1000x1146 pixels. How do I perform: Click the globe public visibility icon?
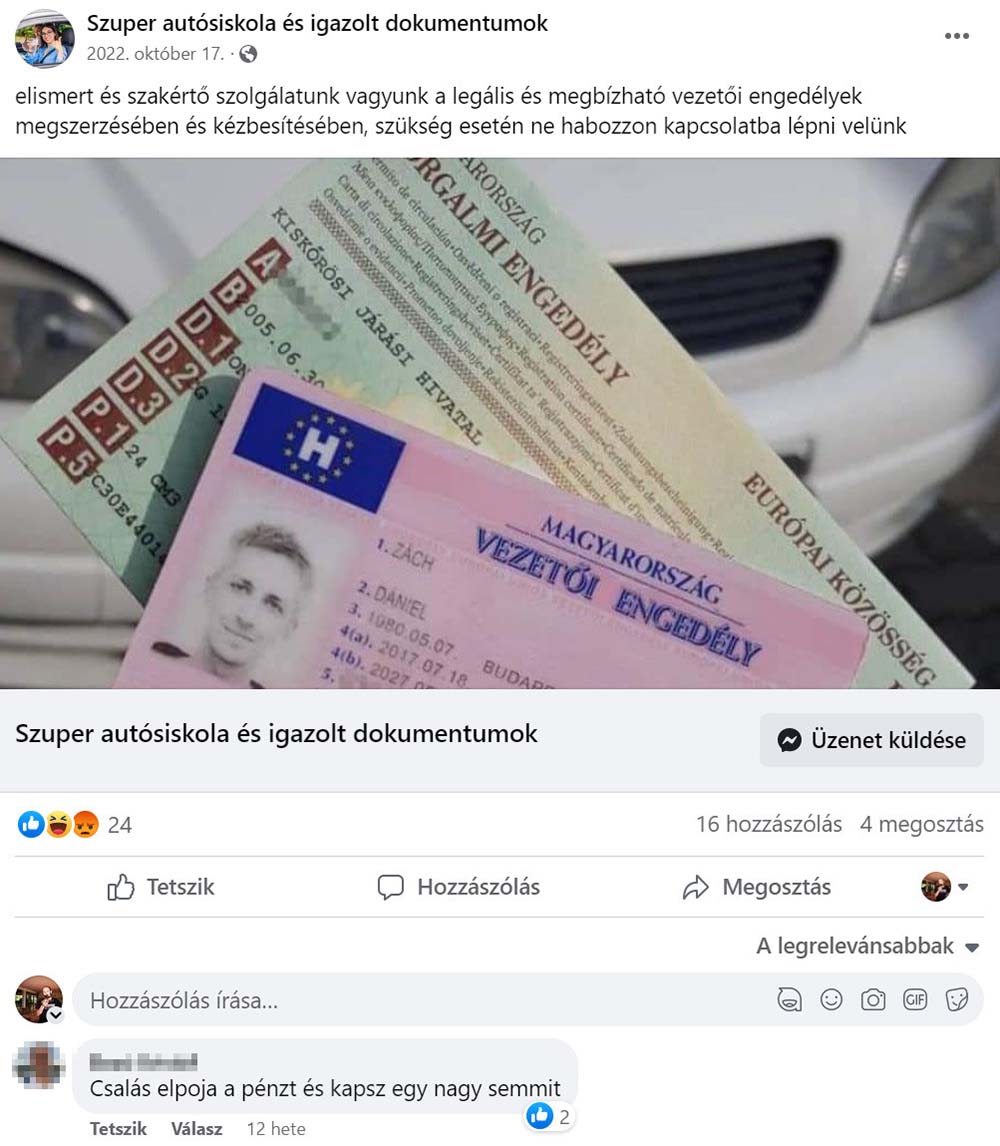tap(249, 54)
